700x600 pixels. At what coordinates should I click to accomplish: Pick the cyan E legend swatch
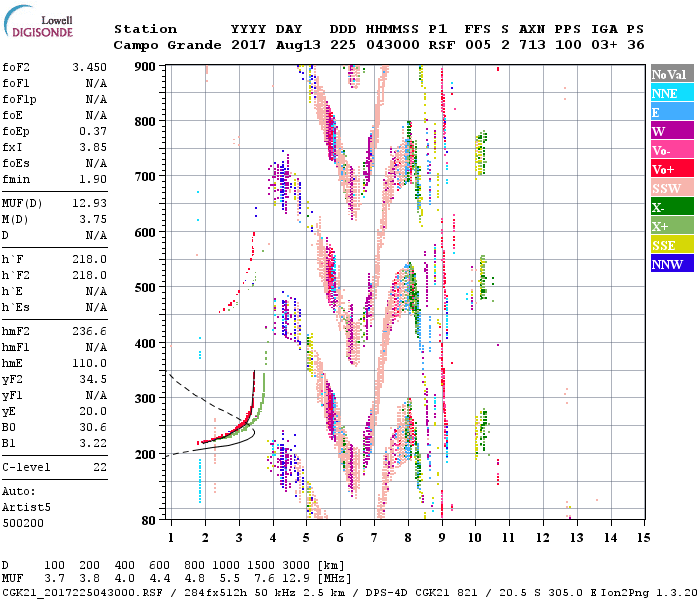670,113
